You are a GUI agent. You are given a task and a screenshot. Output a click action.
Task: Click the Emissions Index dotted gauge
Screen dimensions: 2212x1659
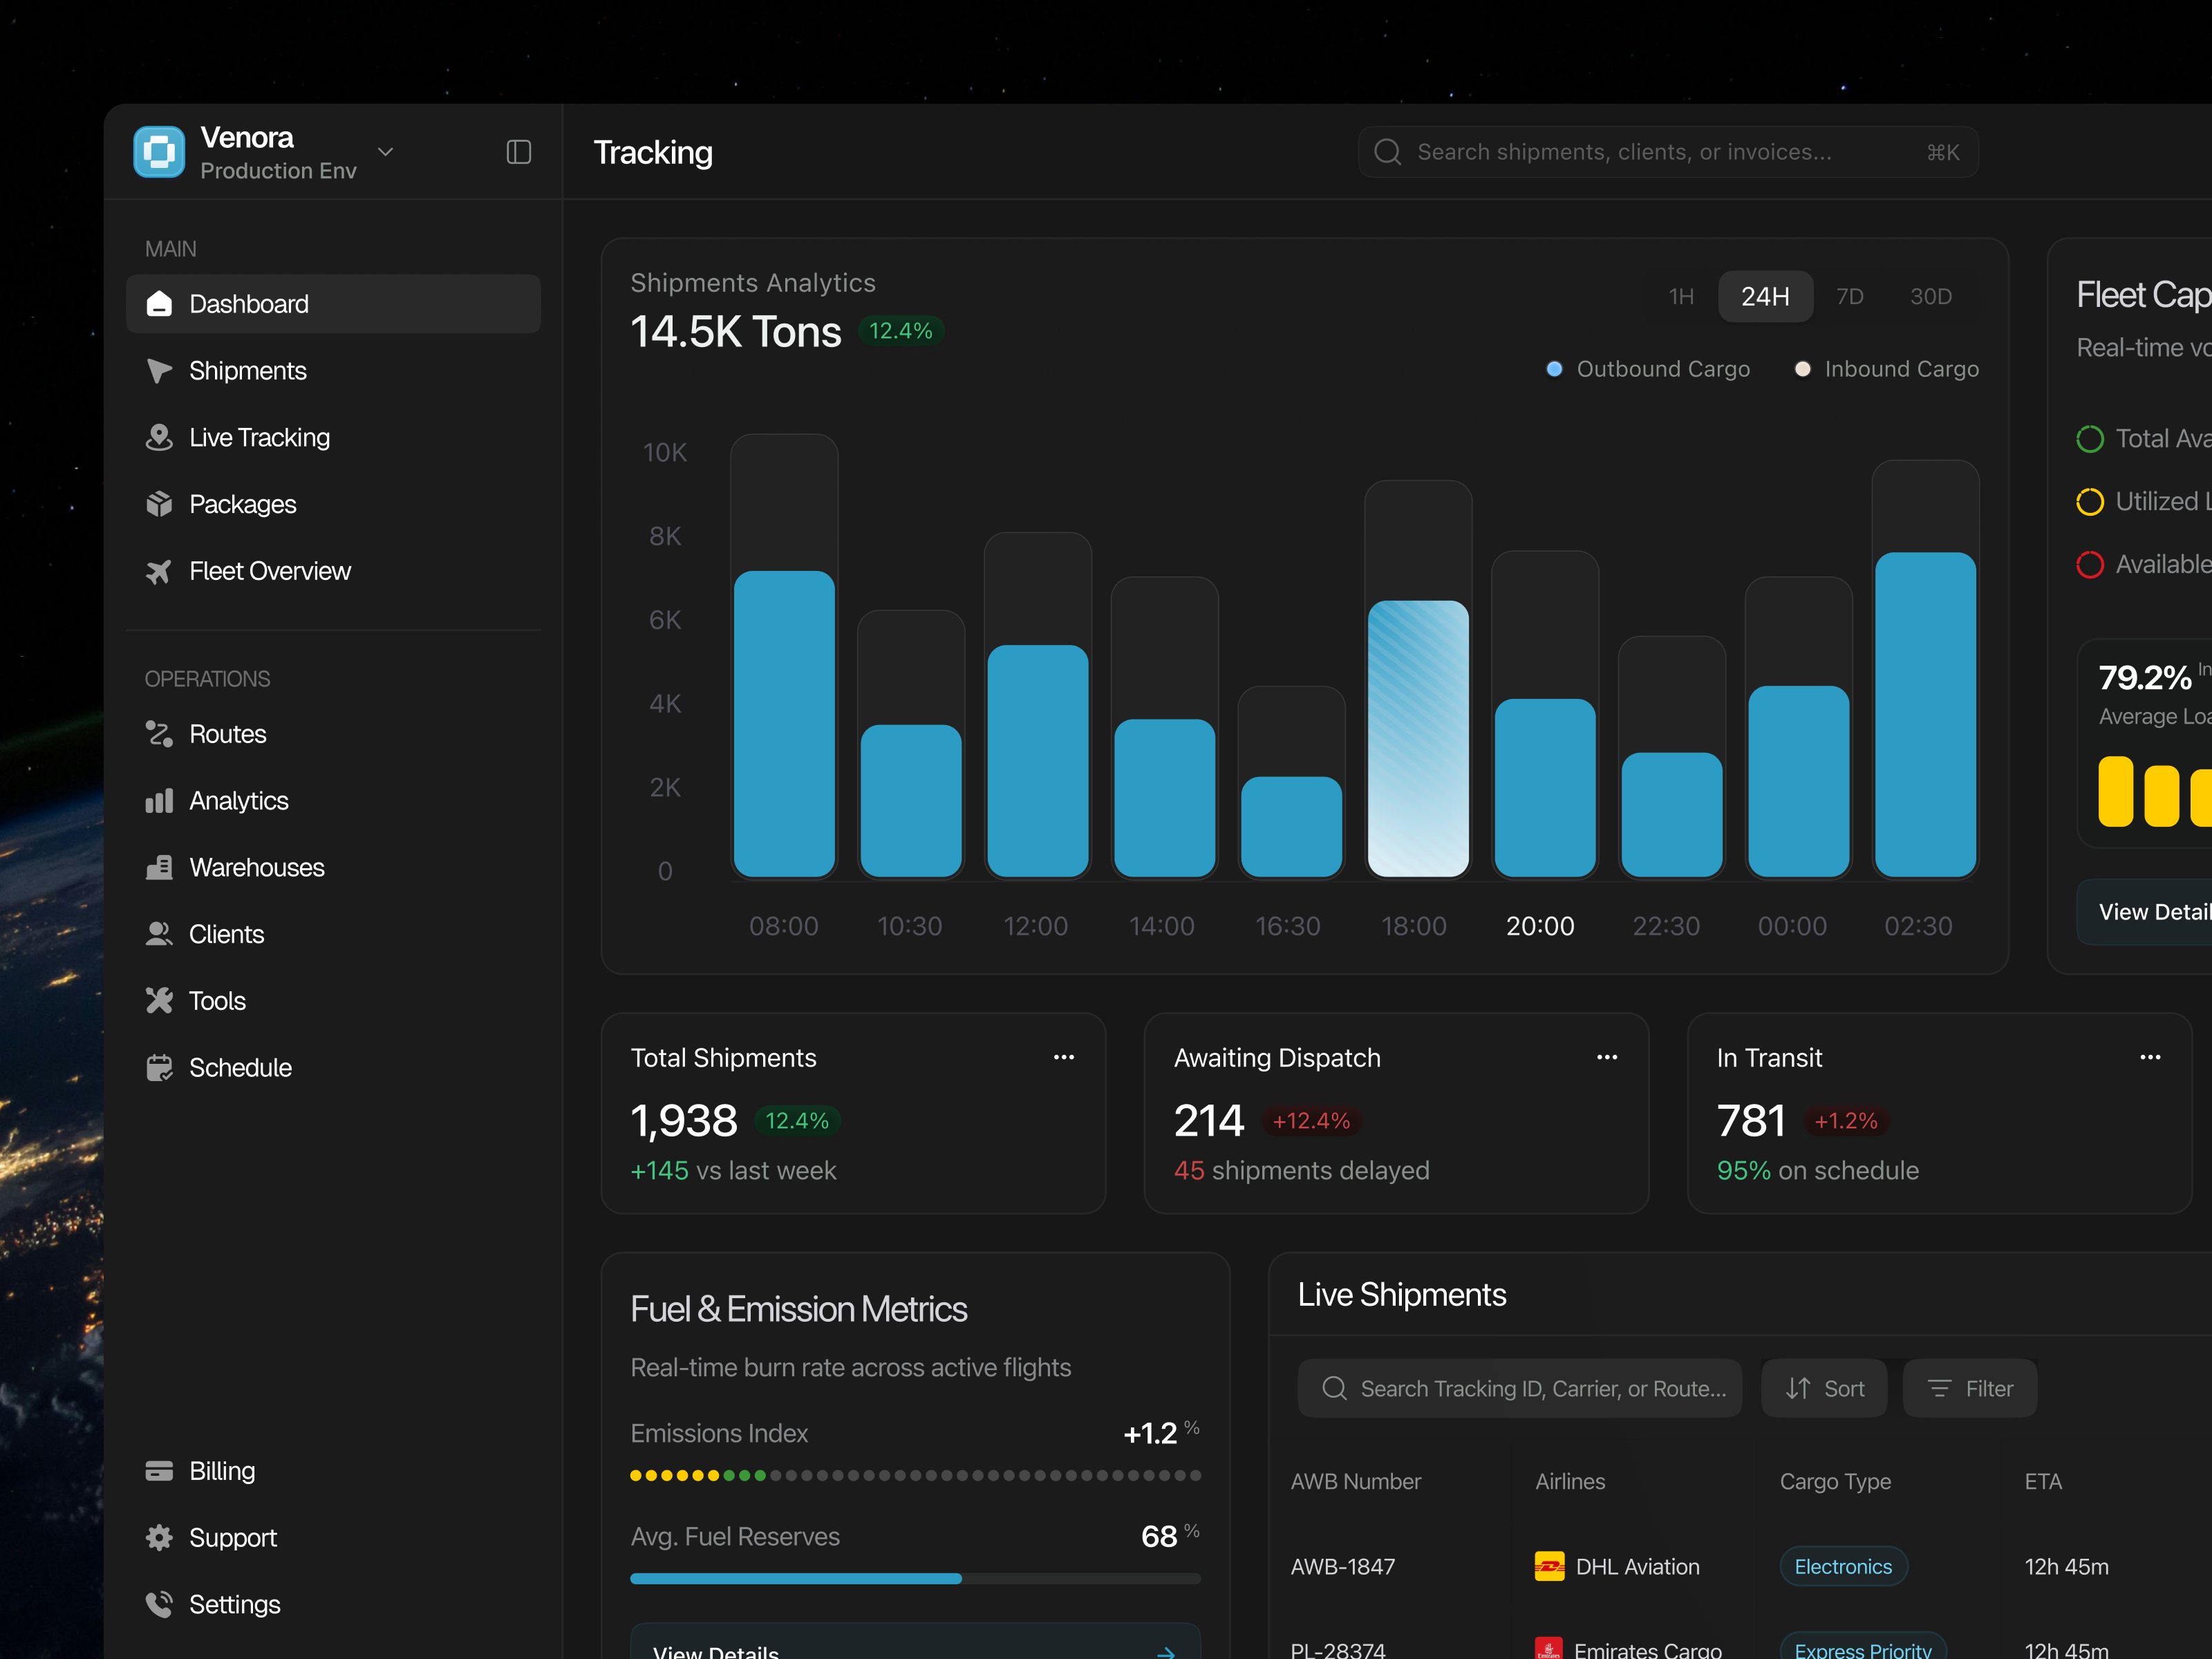(x=915, y=1475)
